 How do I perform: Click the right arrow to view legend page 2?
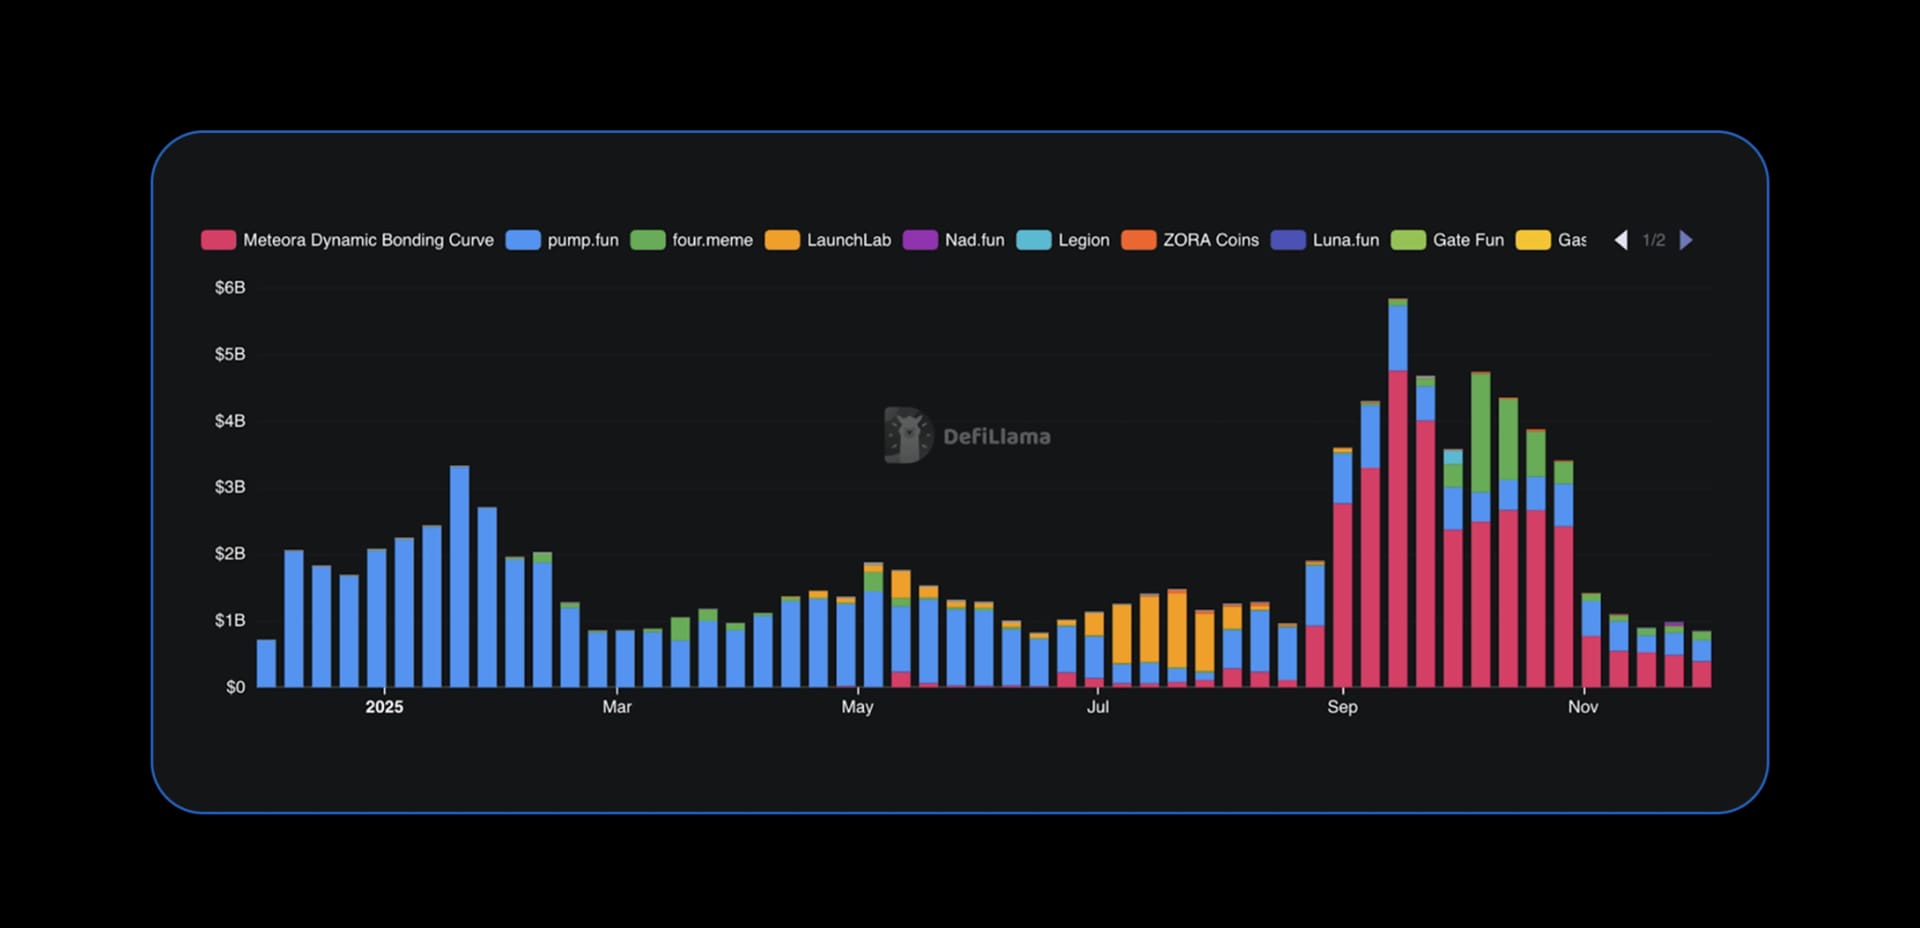coord(1687,240)
